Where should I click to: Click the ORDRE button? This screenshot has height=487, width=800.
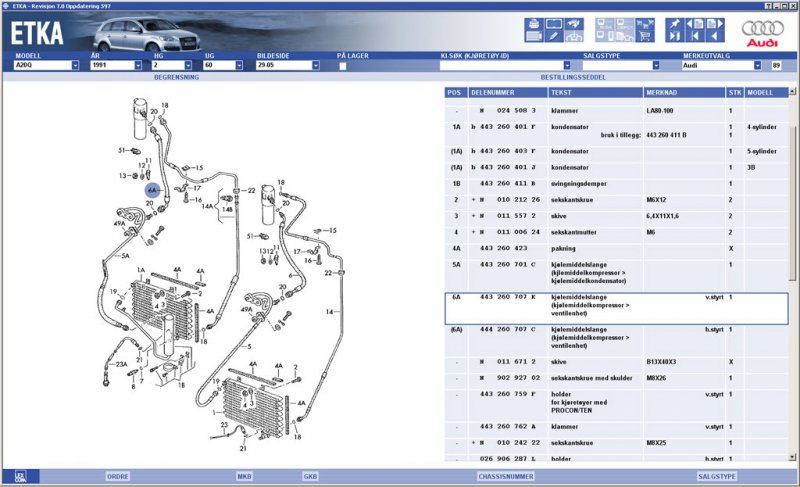(118, 477)
